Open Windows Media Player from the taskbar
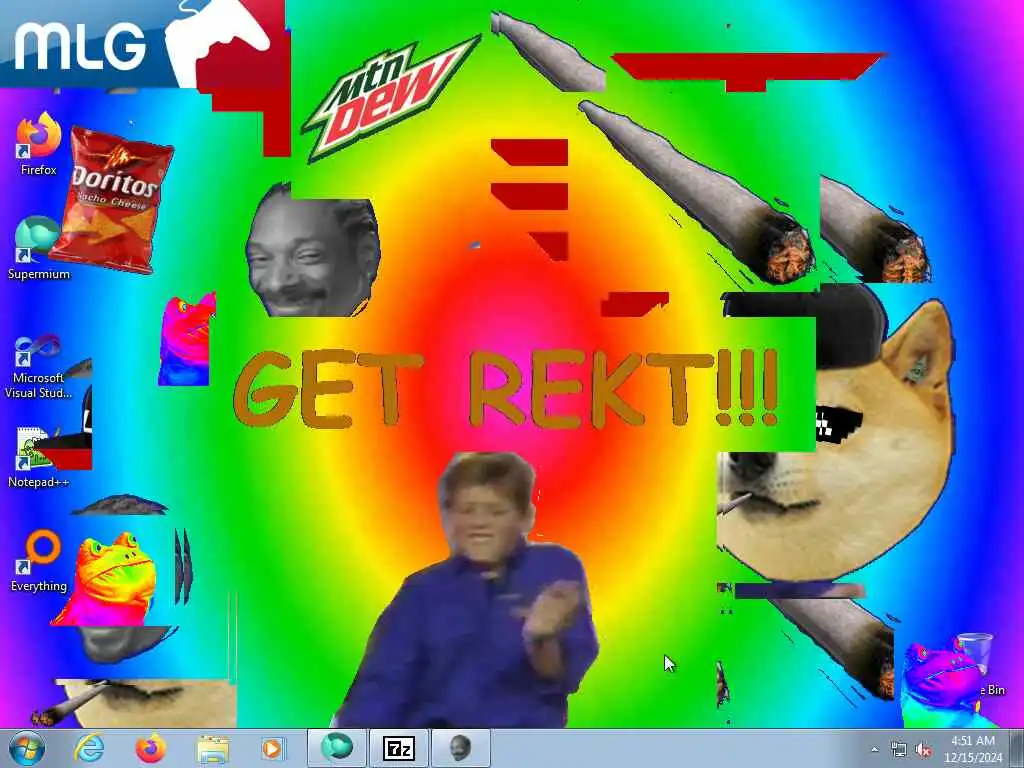 272,748
